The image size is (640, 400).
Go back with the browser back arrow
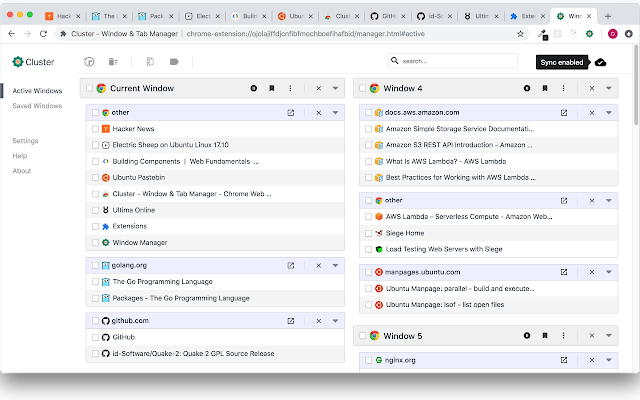11,34
